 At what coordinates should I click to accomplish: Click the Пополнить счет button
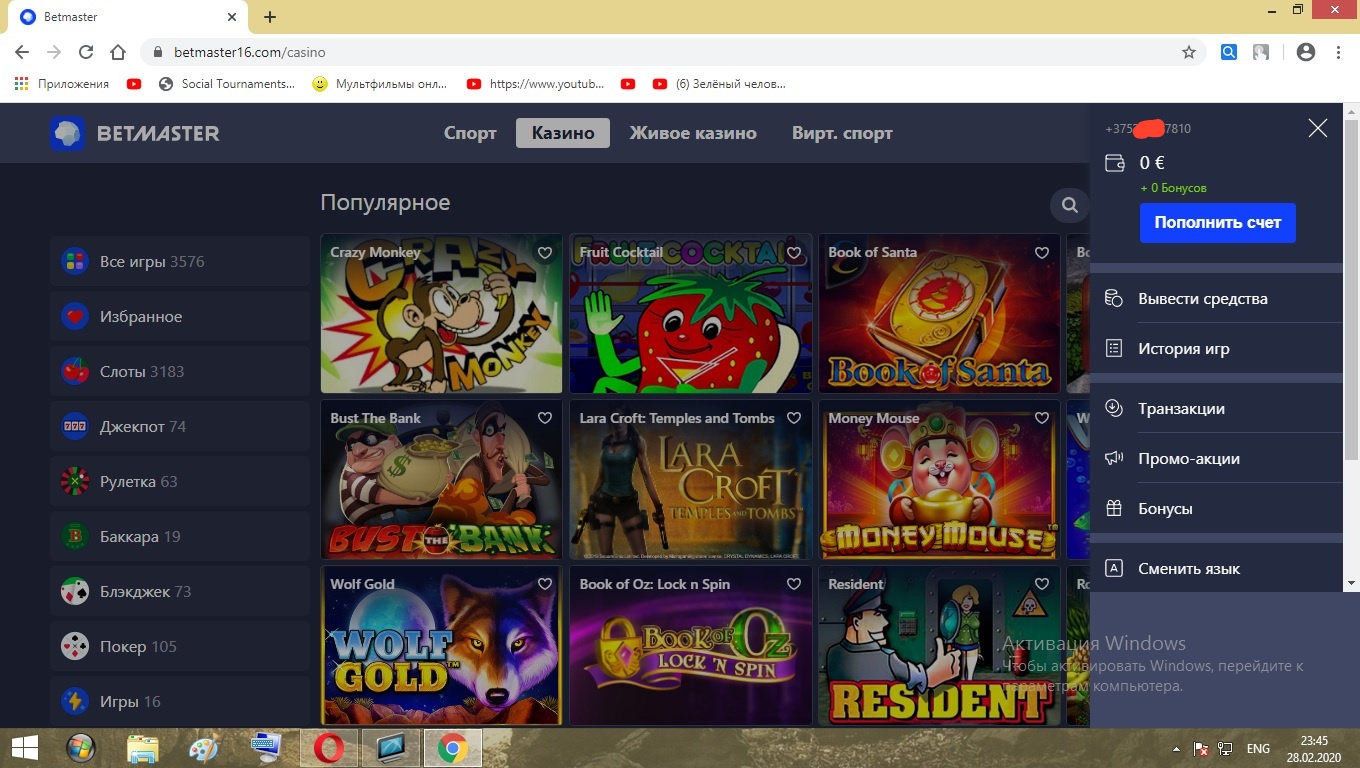click(1217, 223)
